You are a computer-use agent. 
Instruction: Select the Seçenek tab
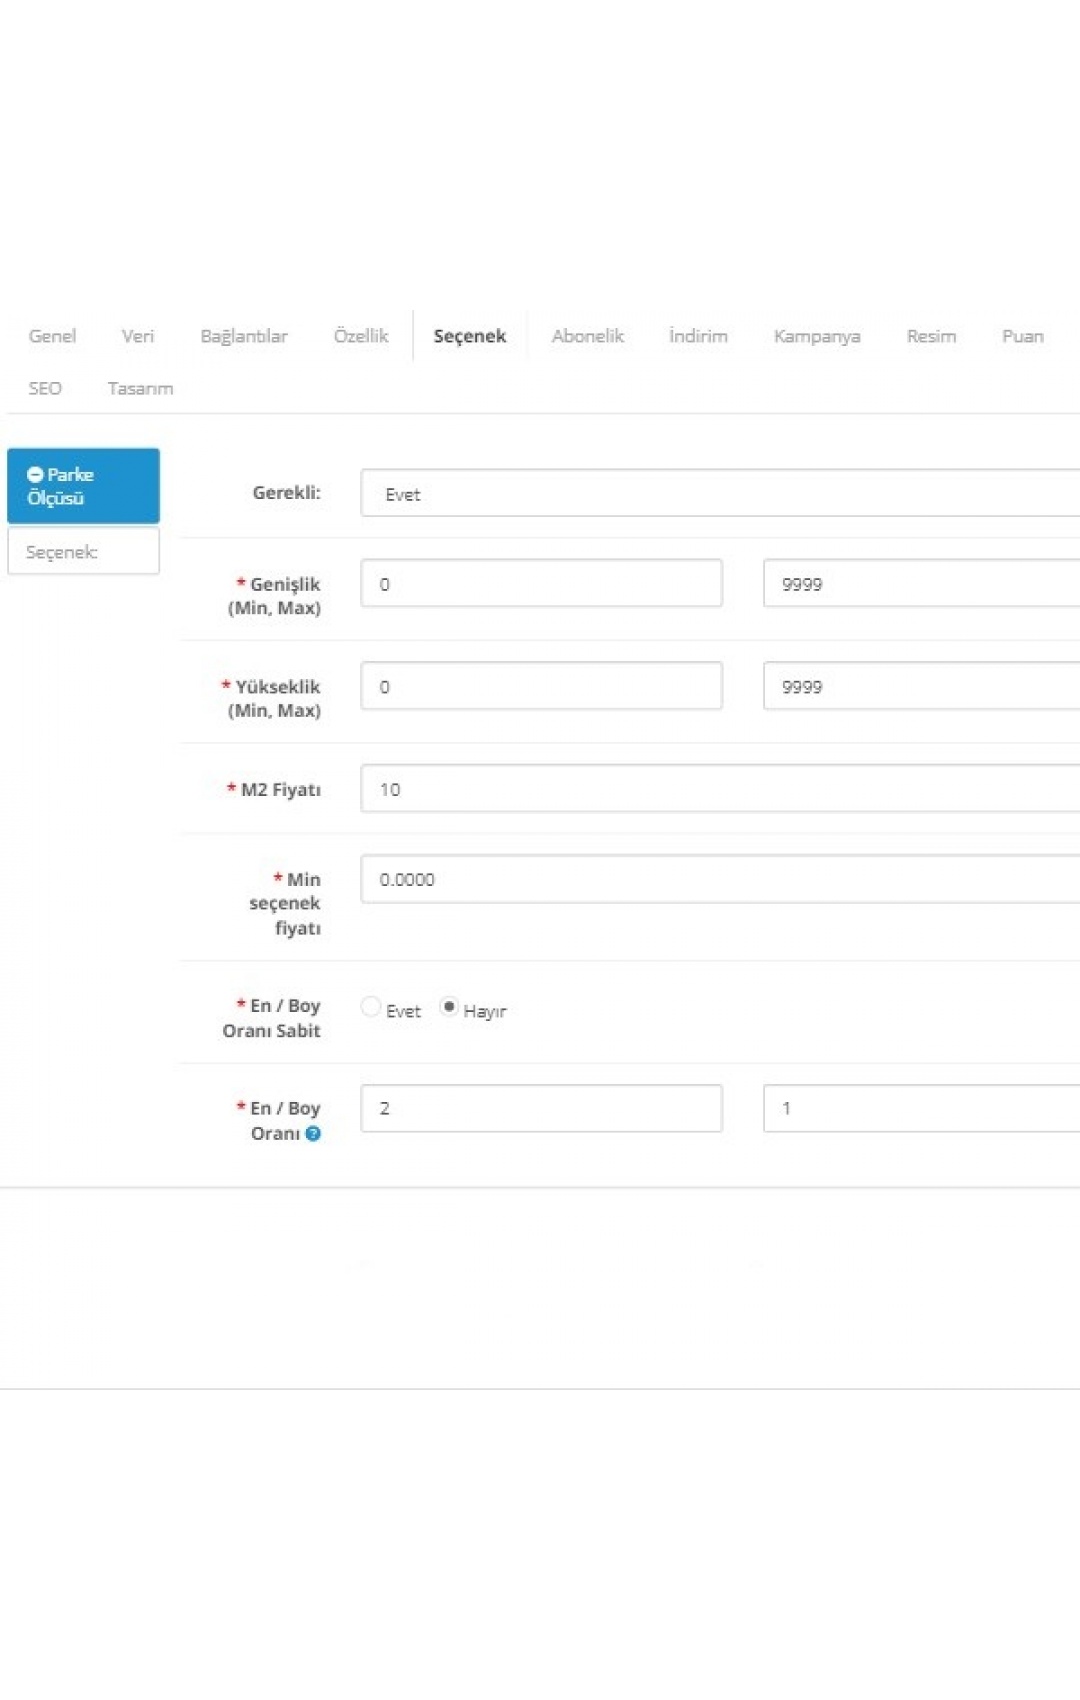point(470,336)
